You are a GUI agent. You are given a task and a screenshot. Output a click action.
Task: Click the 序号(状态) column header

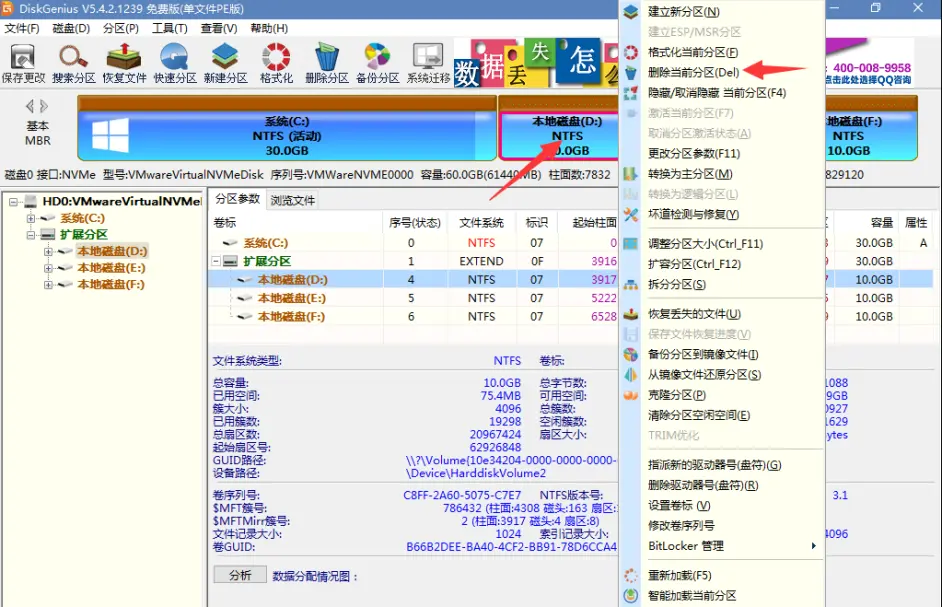(415, 223)
